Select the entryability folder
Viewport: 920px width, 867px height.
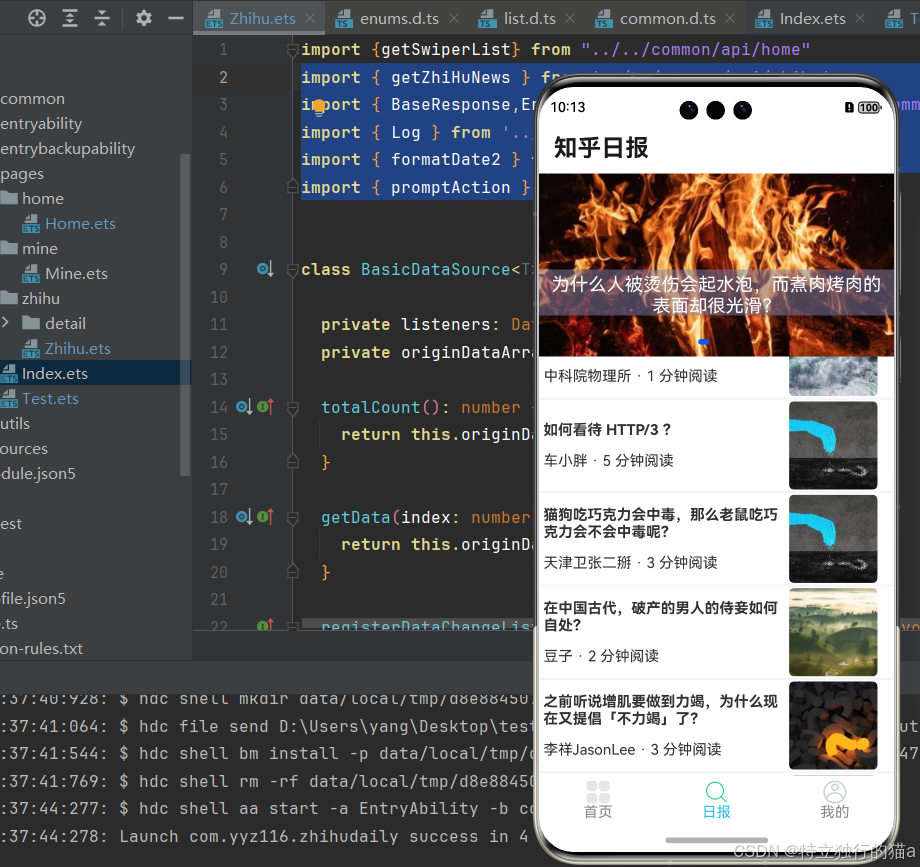pyautogui.click(x=41, y=124)
